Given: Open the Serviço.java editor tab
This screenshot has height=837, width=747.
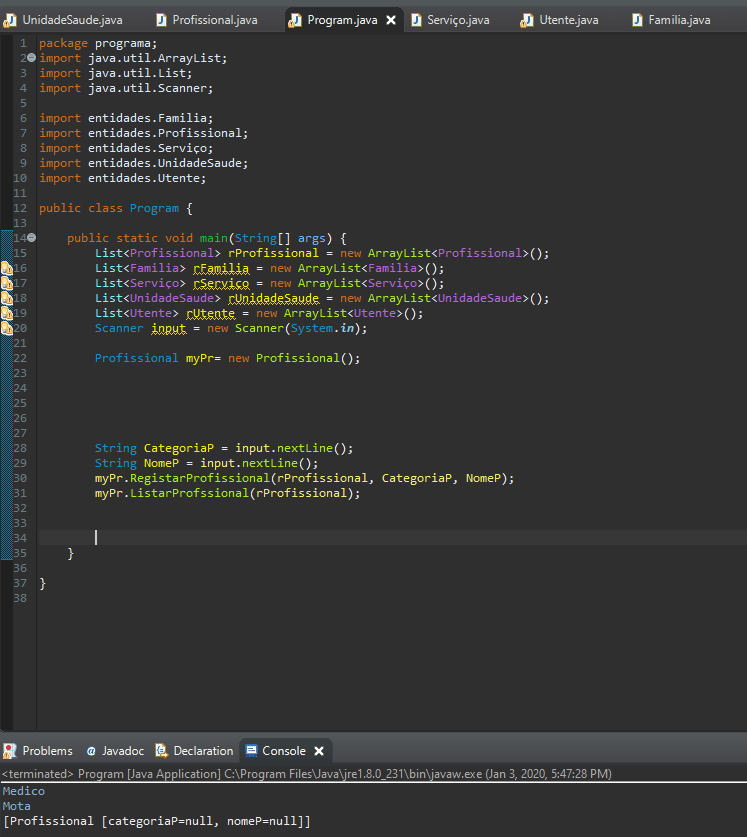Looking at the screenshot, I should click(x=451, y=20).
